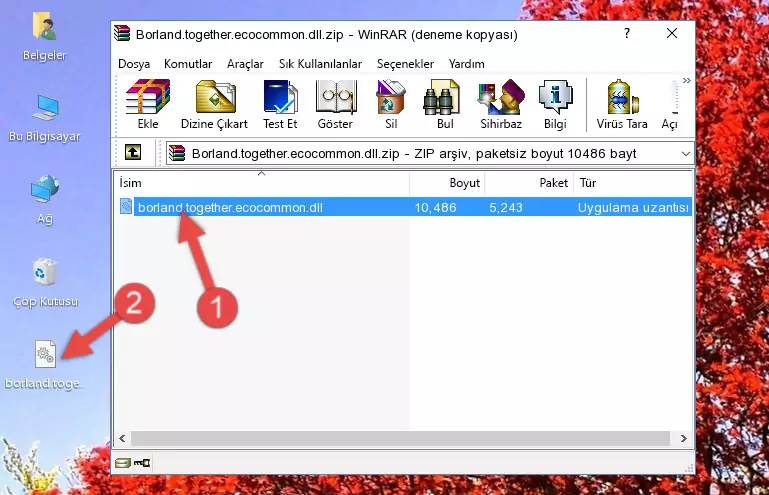Sort by the İsim column header

click(262, 183)
